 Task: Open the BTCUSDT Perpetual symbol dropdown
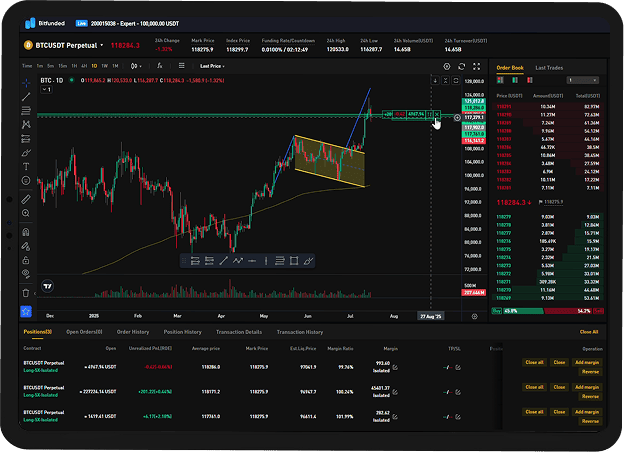pos(71,45)
